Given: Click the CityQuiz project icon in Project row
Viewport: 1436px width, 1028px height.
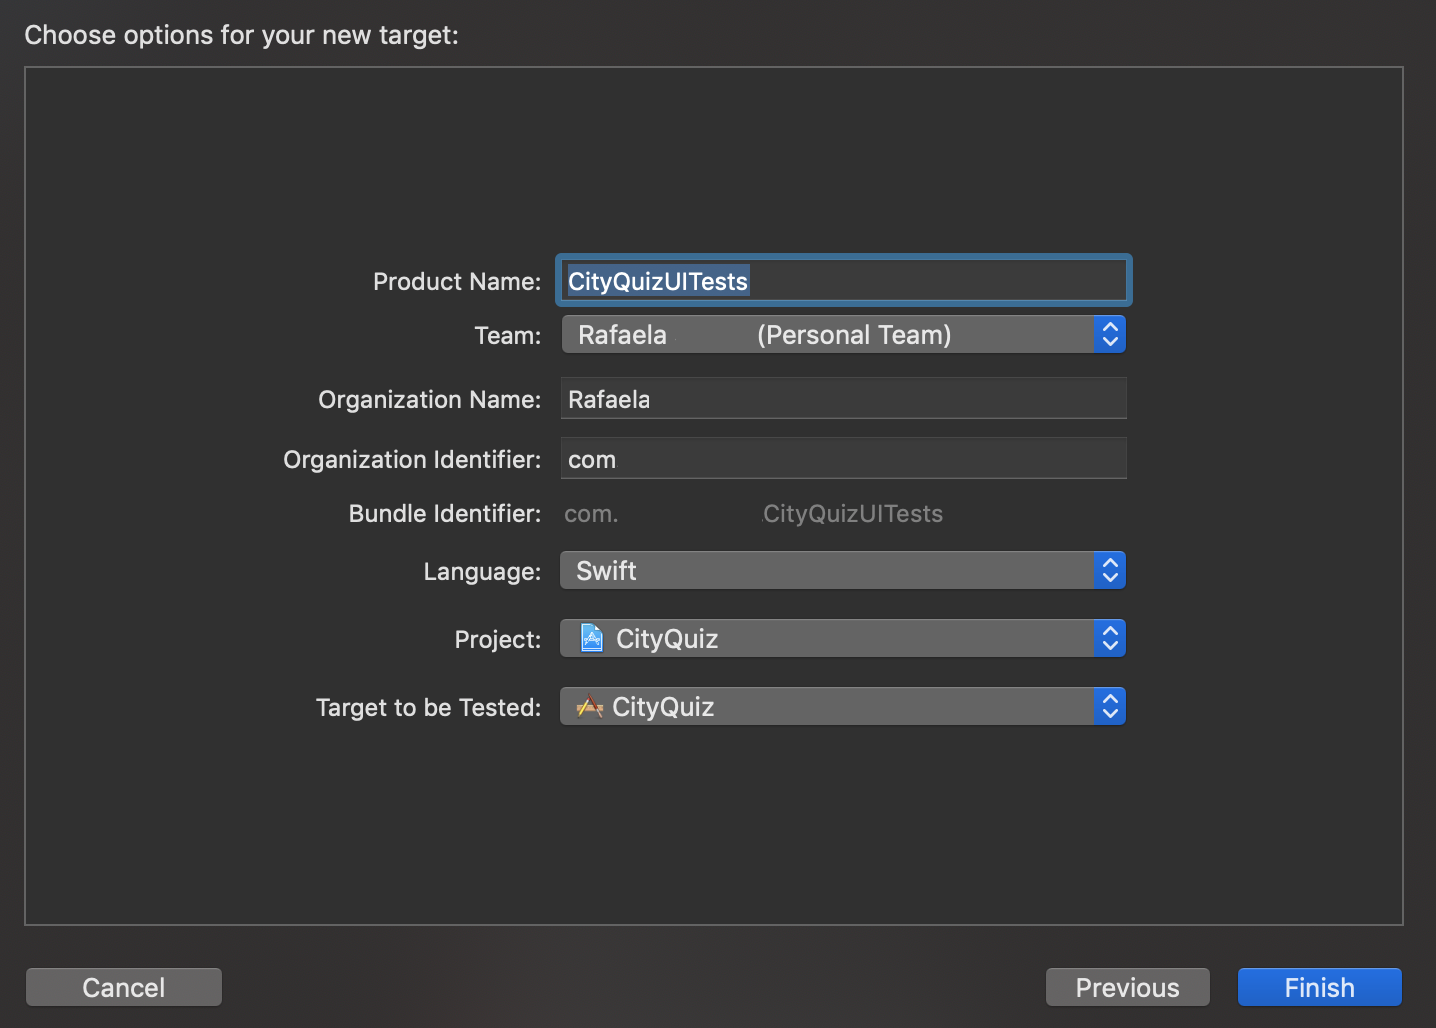Looking at the screenshot, I should (x=591, y=638).
